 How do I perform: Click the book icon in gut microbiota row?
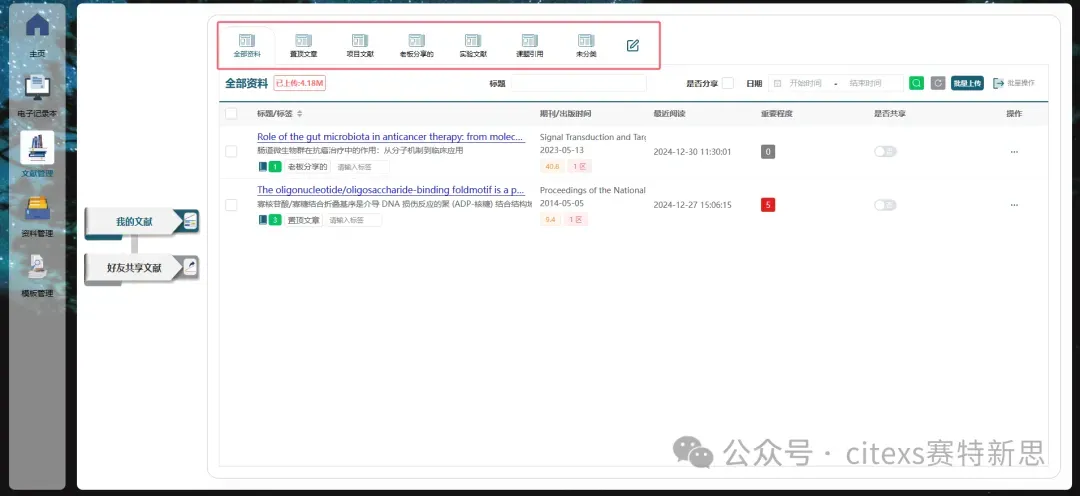pos(262,167)
